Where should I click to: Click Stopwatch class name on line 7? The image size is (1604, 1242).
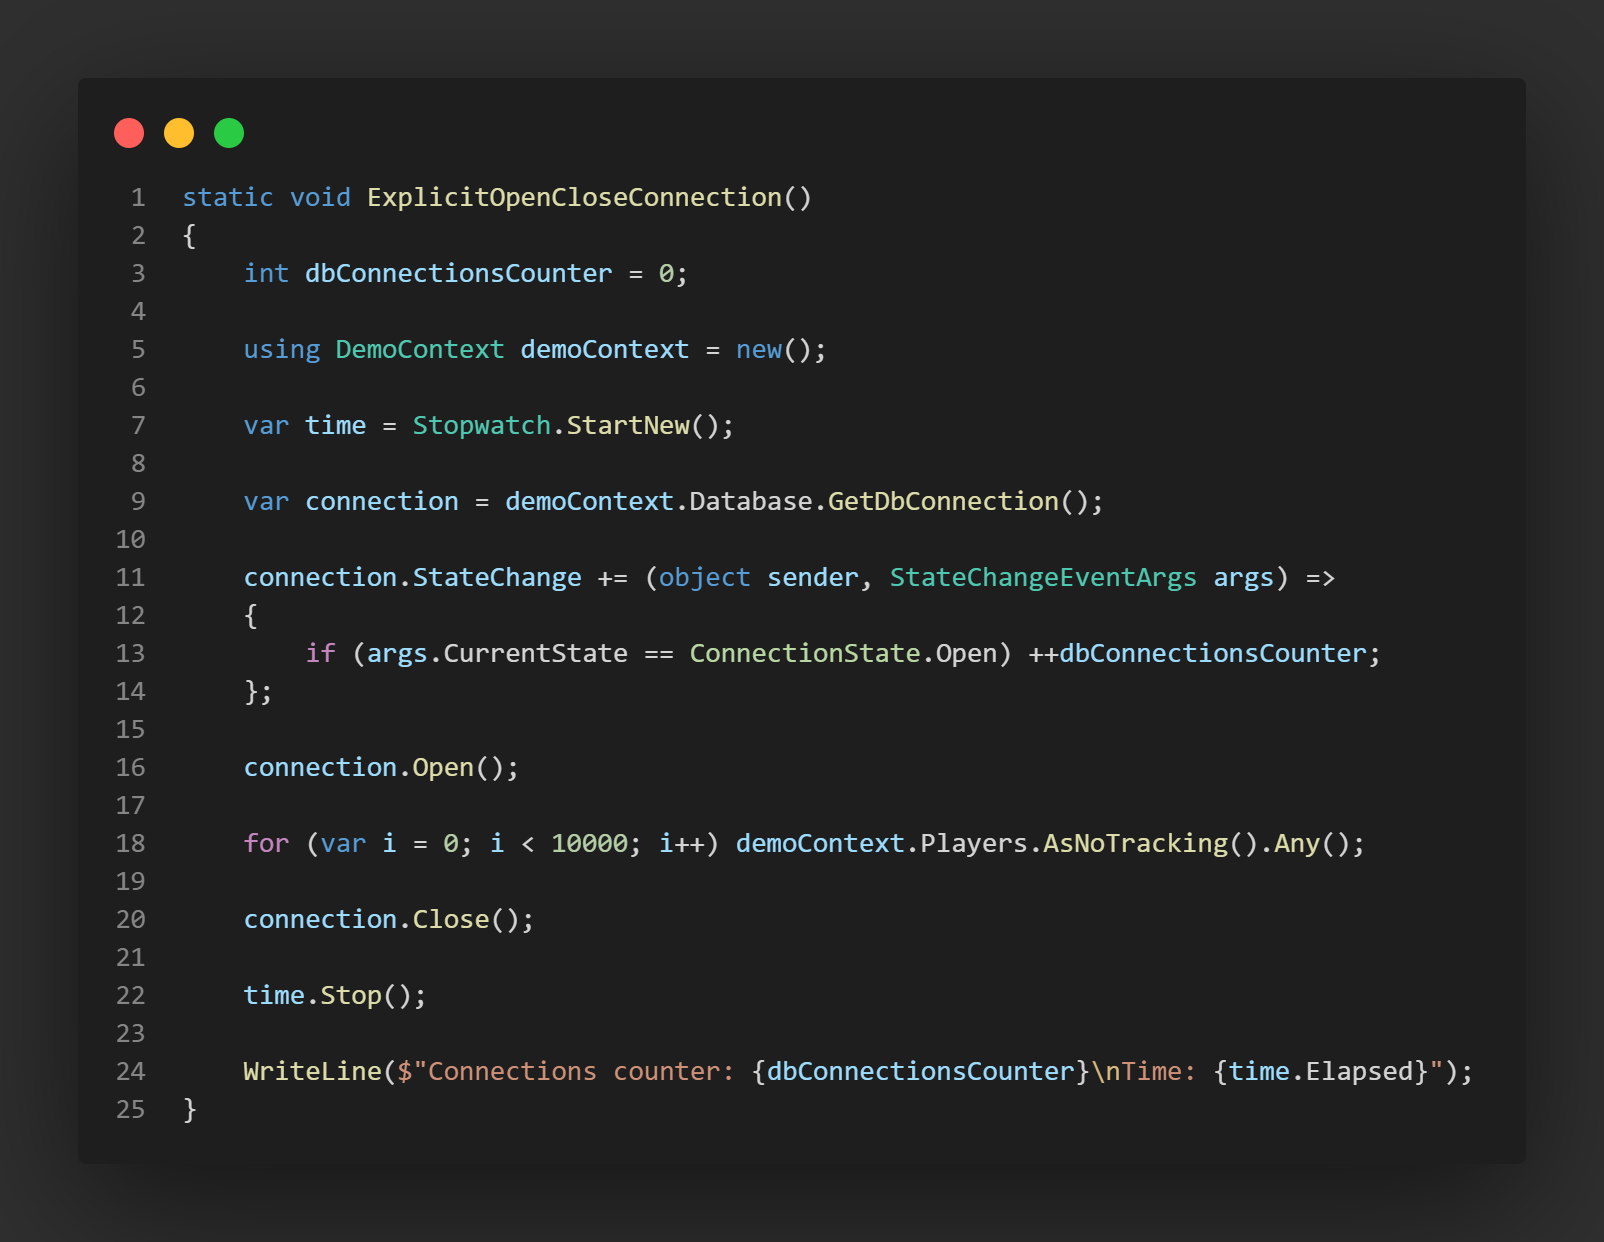[482, 426]
